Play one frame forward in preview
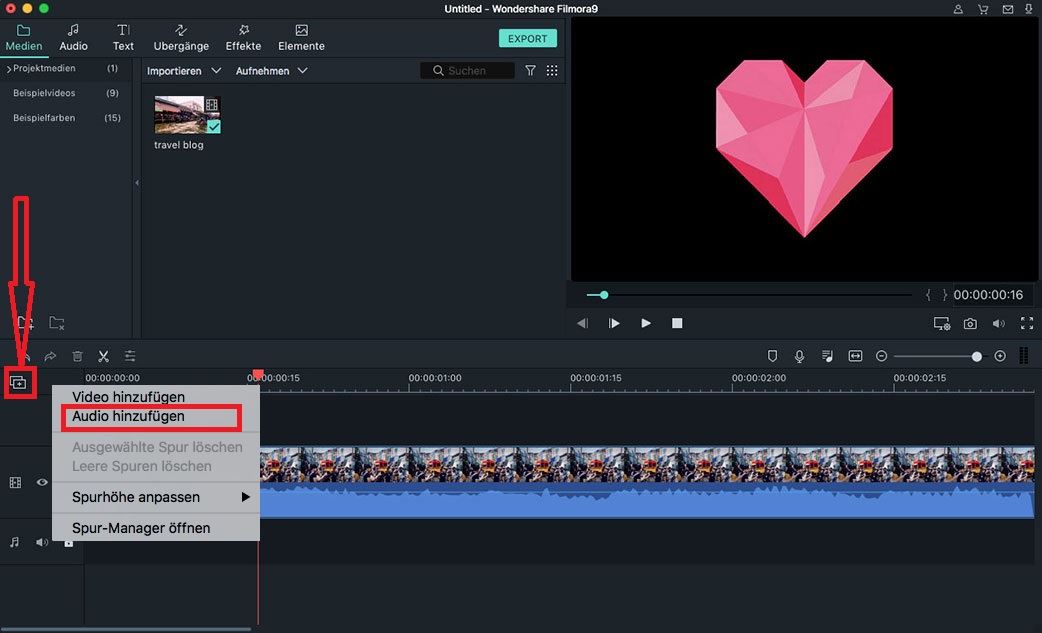The width and height of the screenshot is (1042, 633). click(614, 323)
